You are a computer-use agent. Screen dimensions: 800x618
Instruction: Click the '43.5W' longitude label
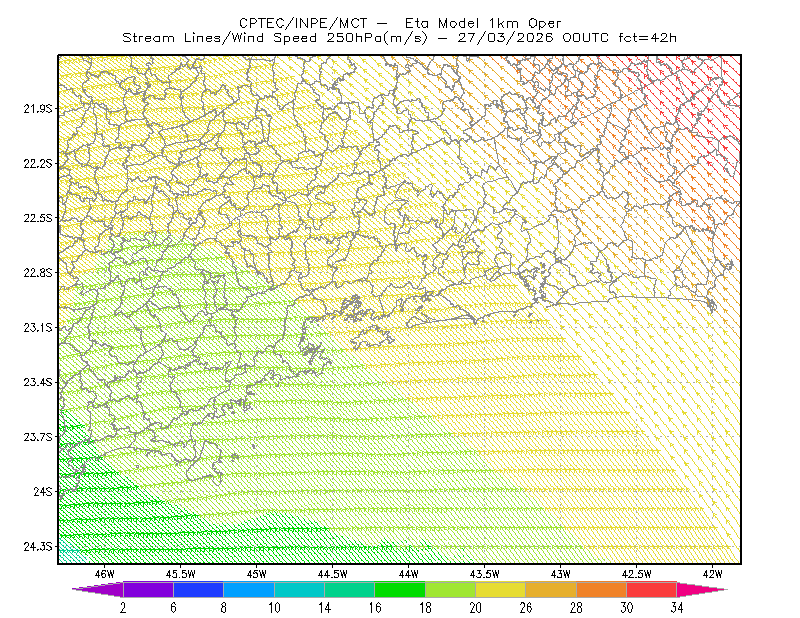[x=485, y=574]
